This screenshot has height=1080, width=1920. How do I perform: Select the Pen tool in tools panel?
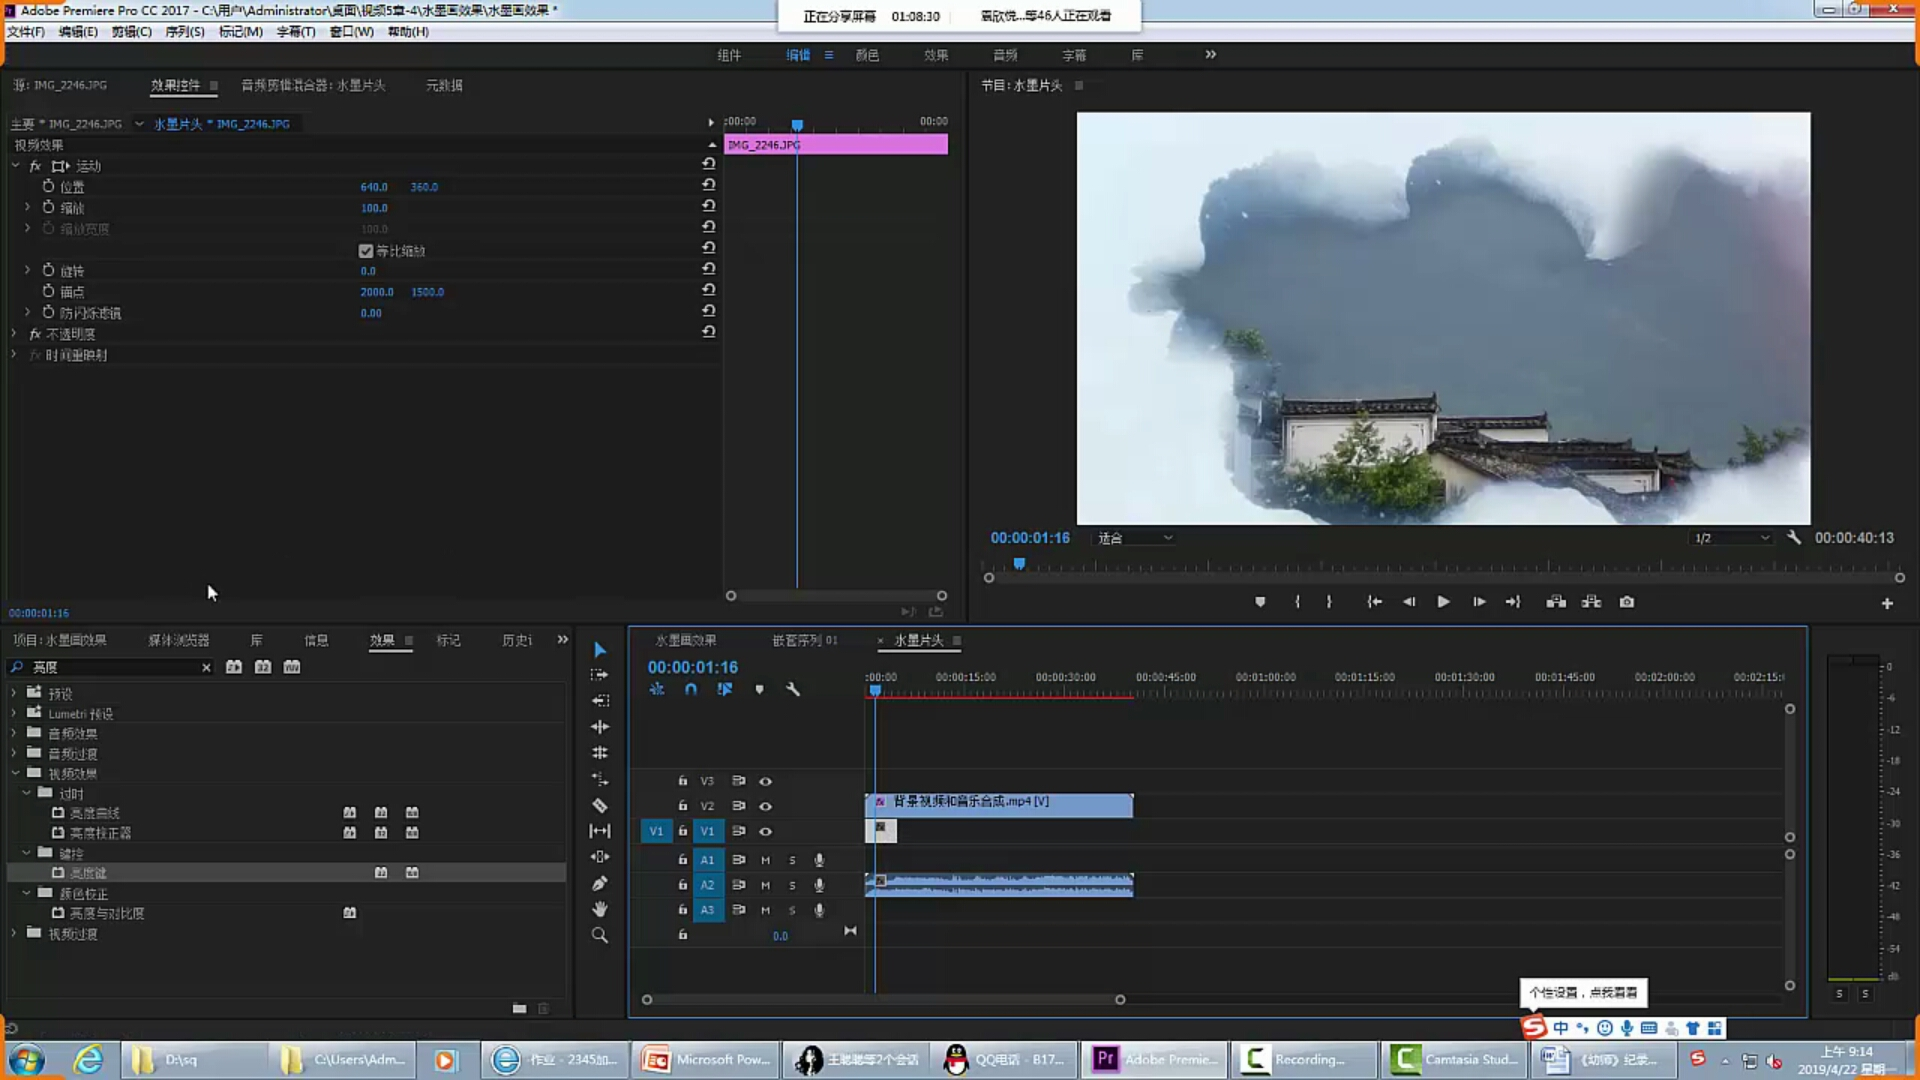click(x=600, y=883)
